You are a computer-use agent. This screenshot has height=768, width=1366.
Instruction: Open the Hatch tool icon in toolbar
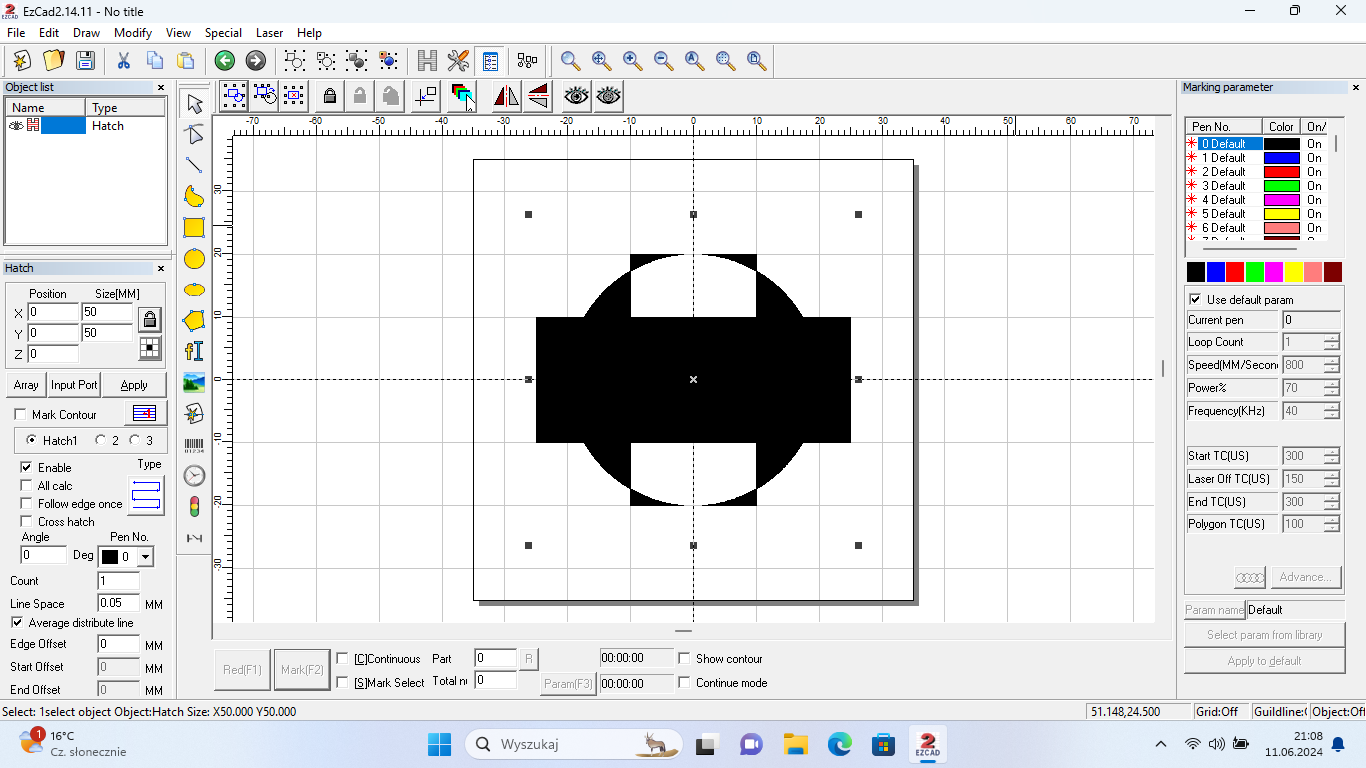click(427, 60)
